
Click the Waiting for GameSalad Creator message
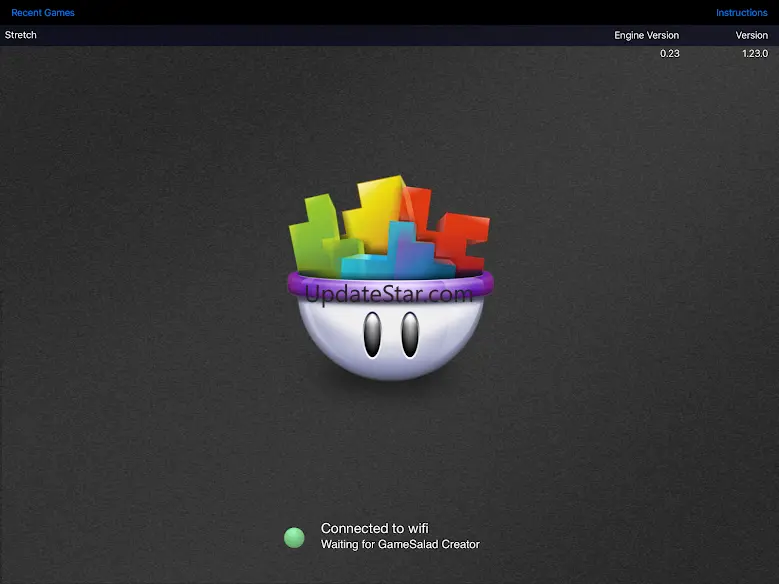pyautogui.click(x=400, y=545)
